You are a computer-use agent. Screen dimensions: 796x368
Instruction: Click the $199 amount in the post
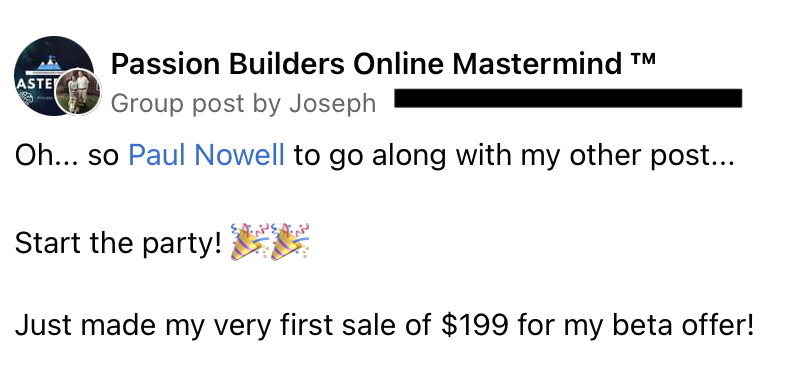pyautogui.click(x=474, y=326)
